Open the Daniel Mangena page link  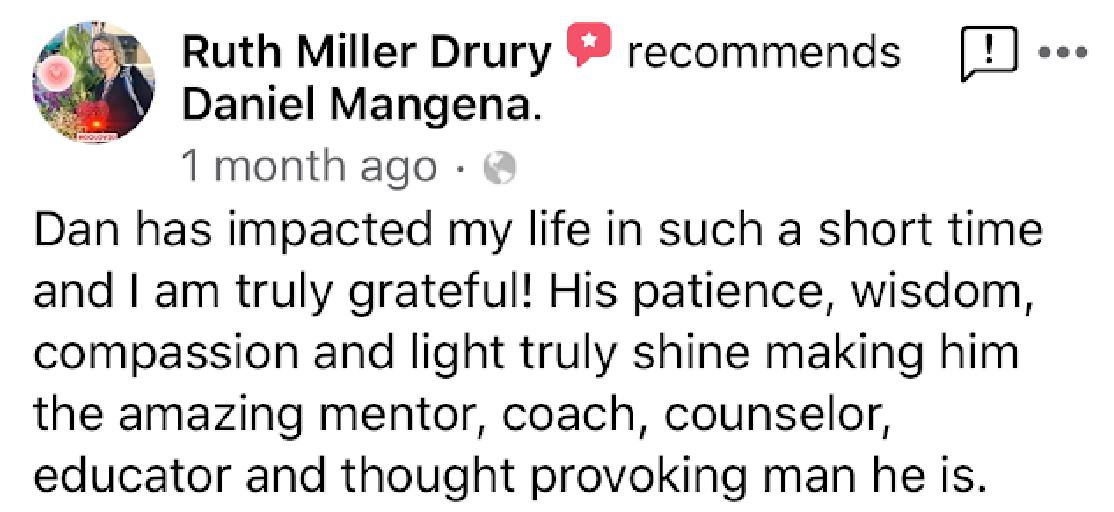pos(362,105)
